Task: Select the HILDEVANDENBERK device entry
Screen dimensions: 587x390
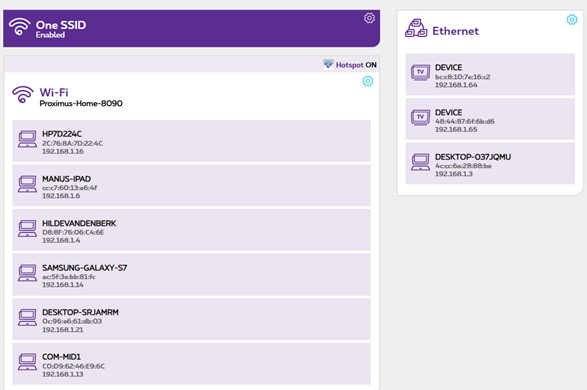Action: pos(192,230)
